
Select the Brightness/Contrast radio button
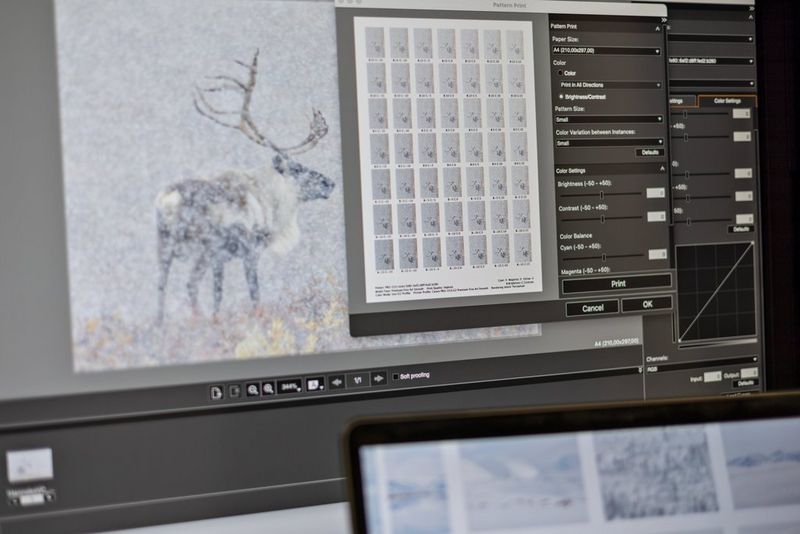coord(561,96)
